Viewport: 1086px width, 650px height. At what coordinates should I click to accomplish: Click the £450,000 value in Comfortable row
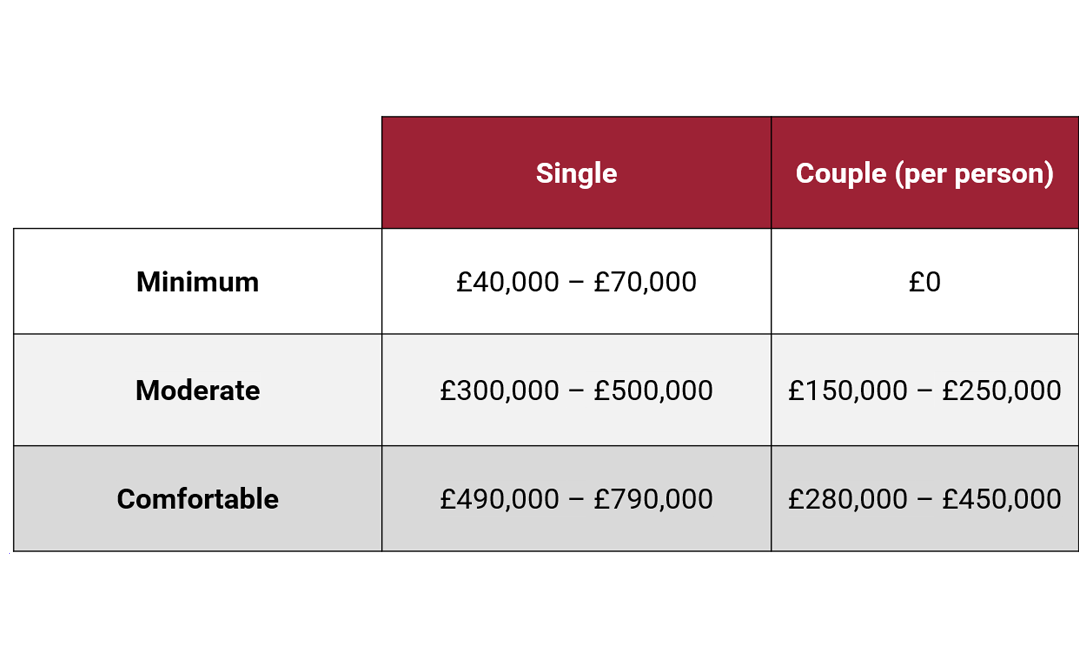coord(1002,500)
